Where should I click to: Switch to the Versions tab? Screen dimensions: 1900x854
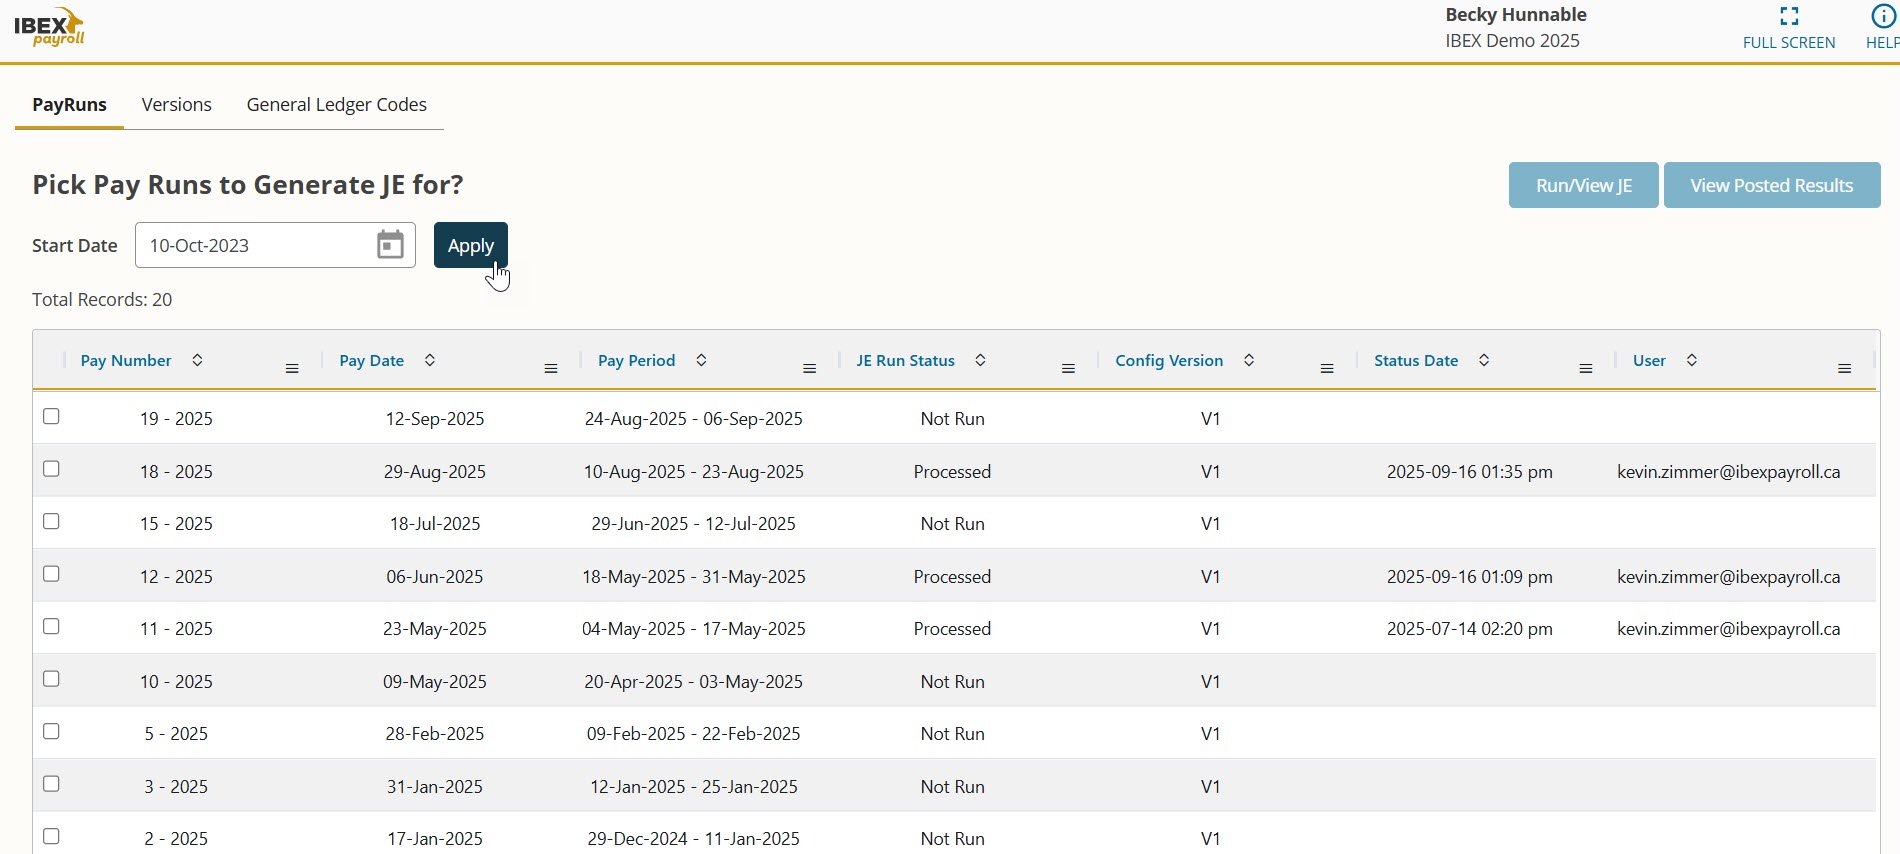177,105
